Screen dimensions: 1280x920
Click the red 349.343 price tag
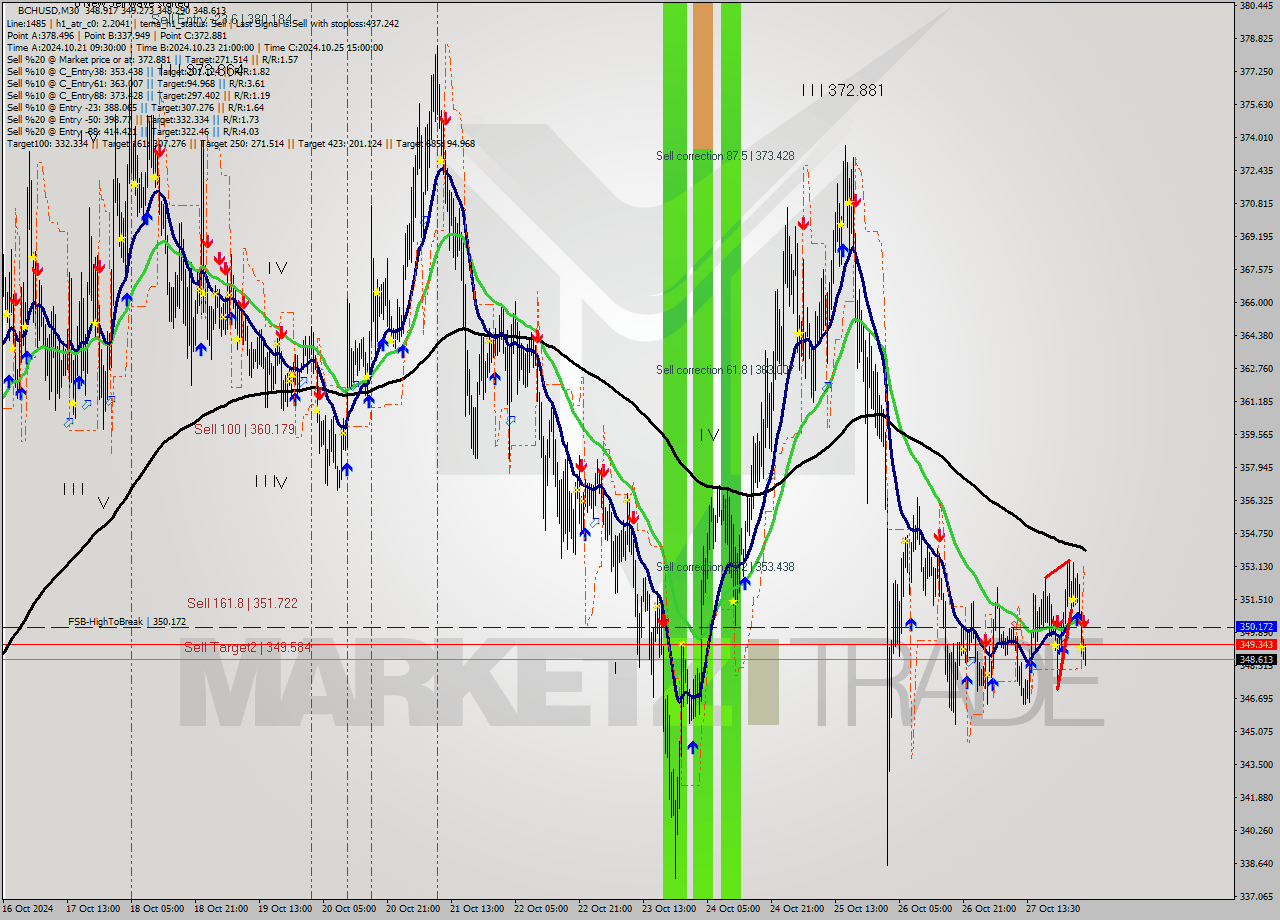(x=1256, y=645)
